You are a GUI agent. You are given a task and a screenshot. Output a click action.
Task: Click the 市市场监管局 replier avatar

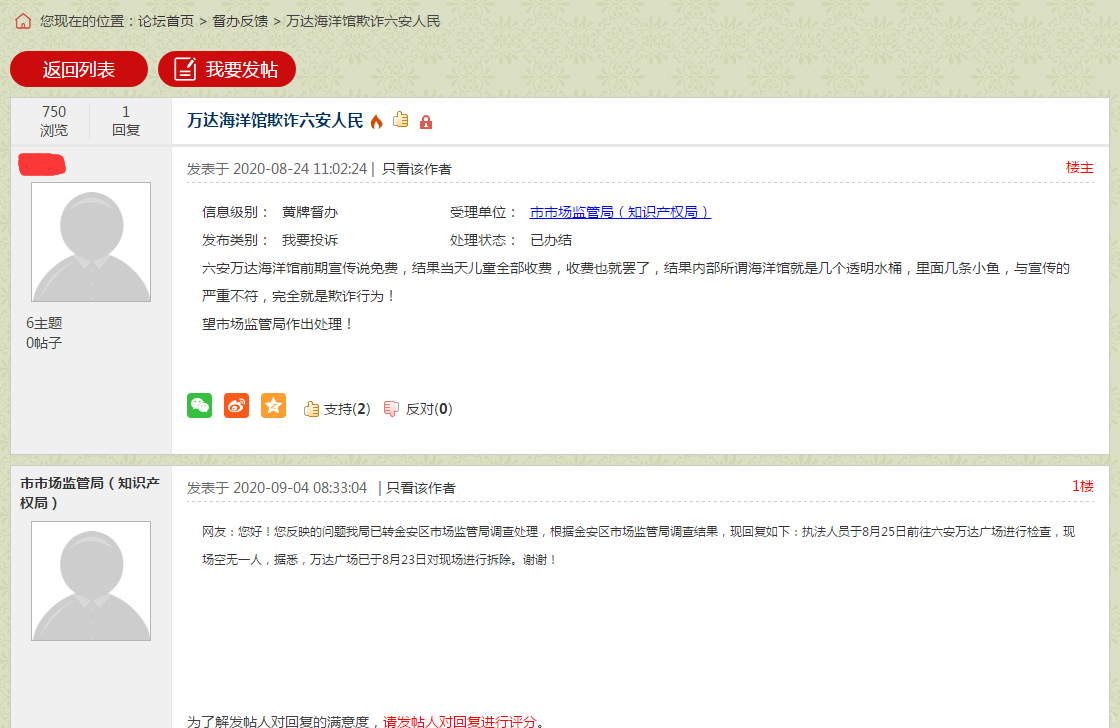(91, 581)
